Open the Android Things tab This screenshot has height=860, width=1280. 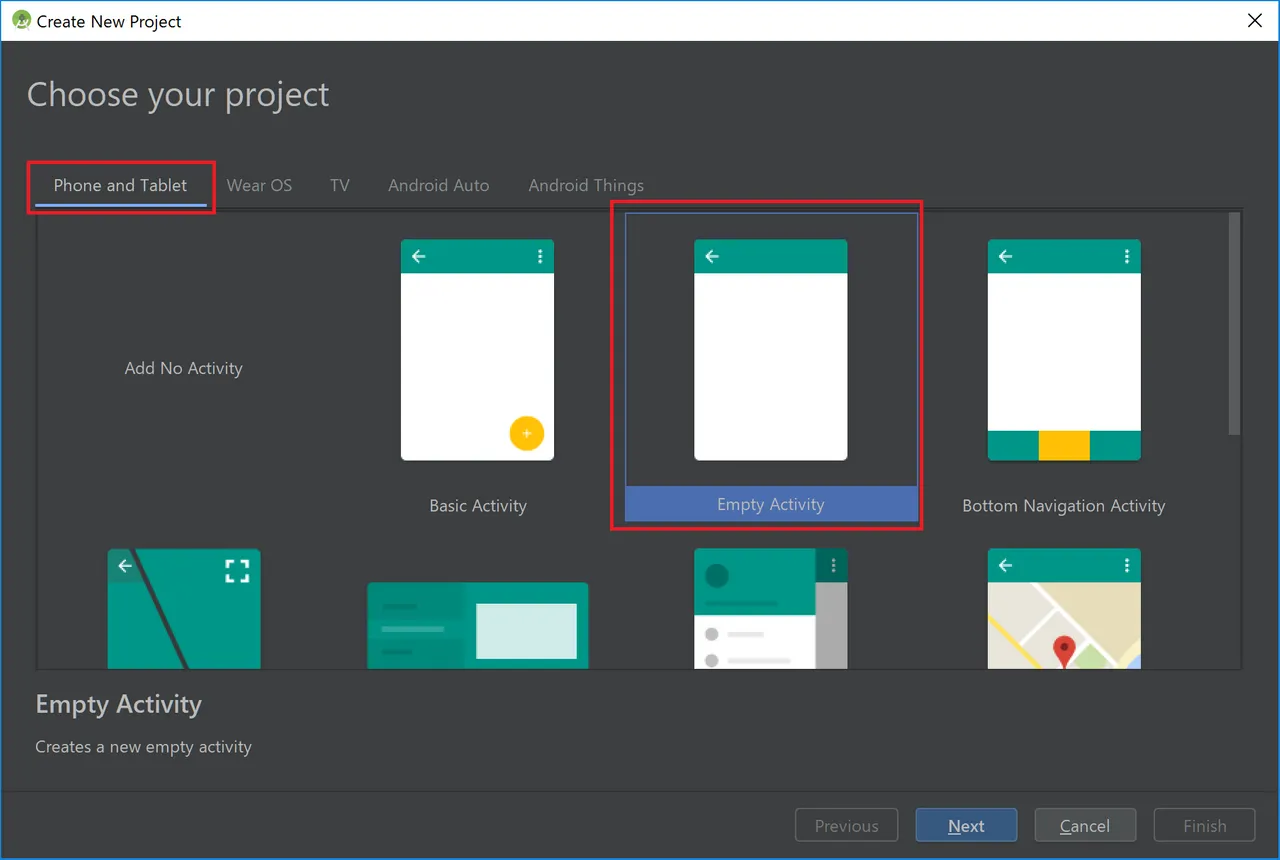pyautogui.click(x=586, y=185)
